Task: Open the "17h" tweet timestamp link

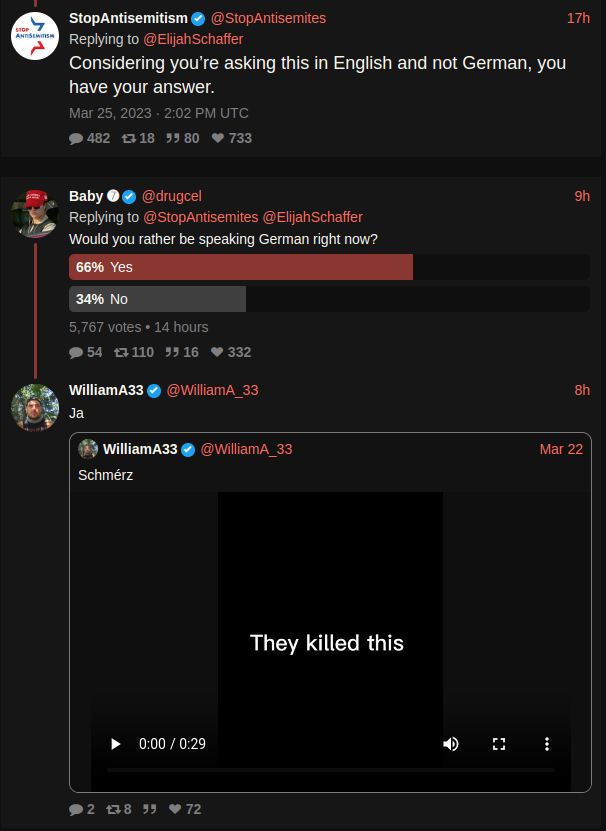Action: 578,18
